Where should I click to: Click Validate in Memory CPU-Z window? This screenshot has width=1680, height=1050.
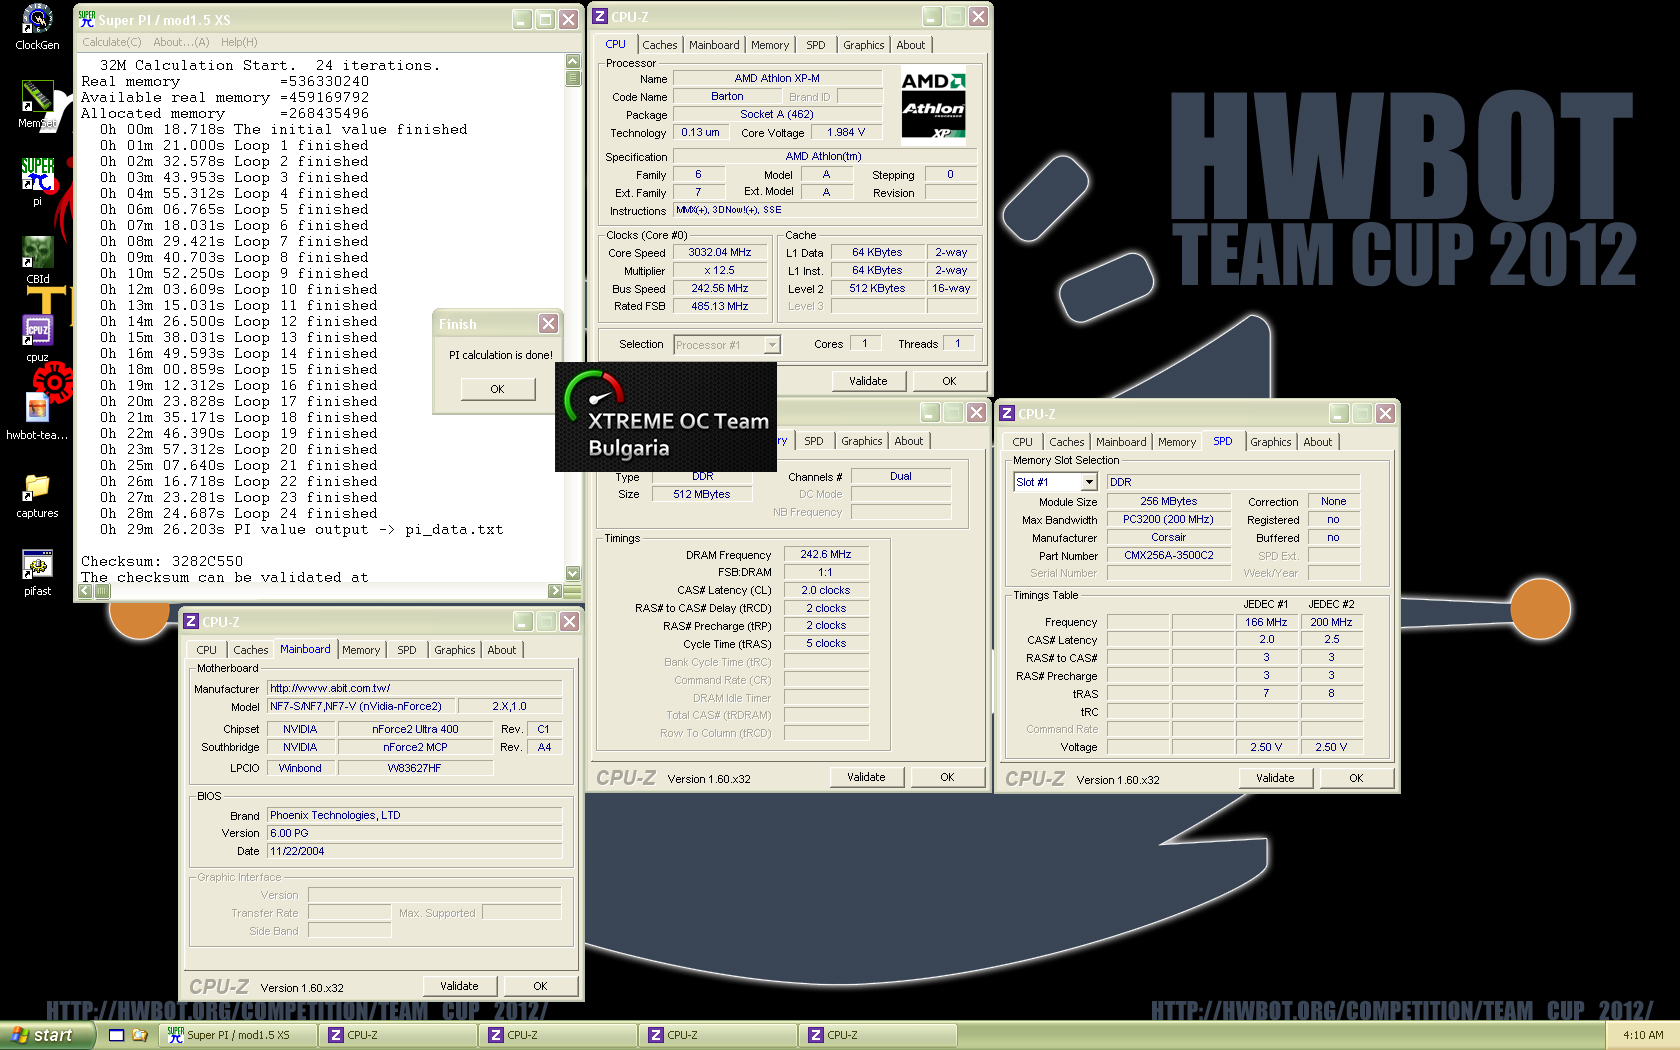866,777
